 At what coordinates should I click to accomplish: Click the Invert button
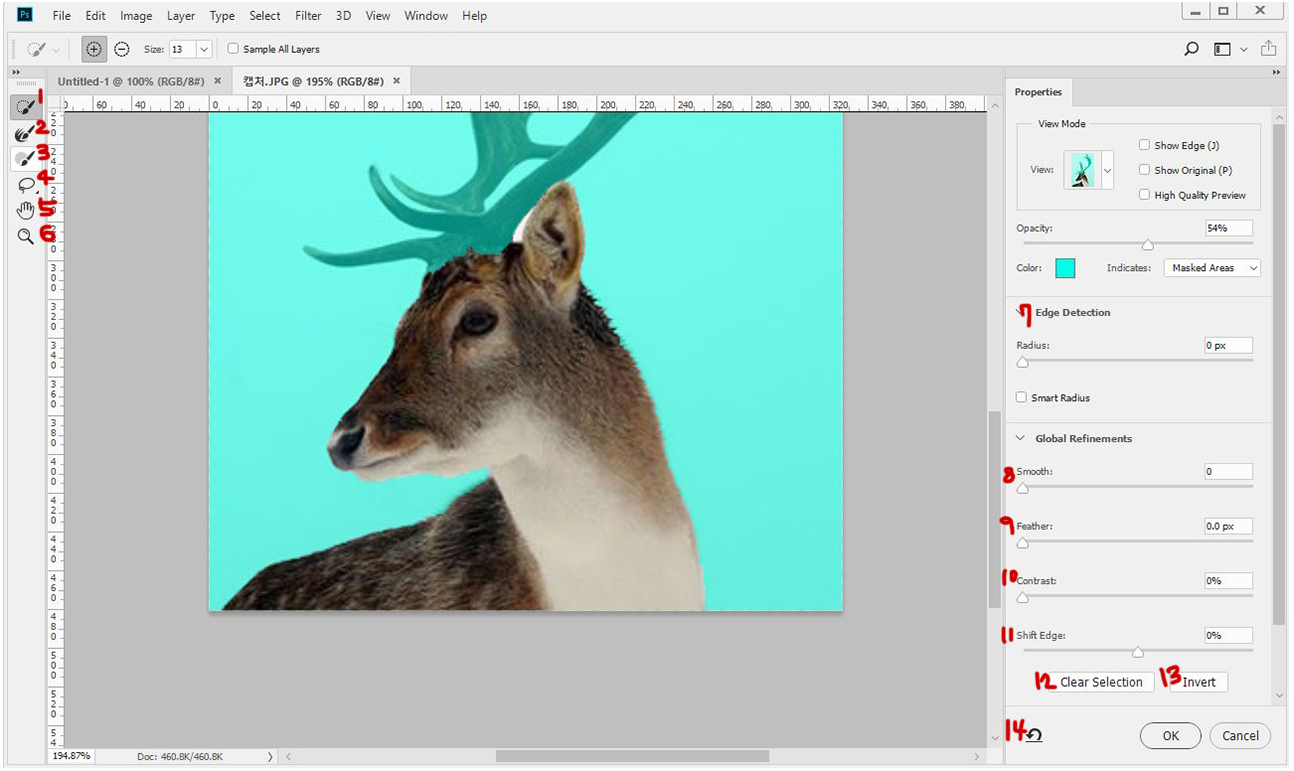coord(1198,682)
